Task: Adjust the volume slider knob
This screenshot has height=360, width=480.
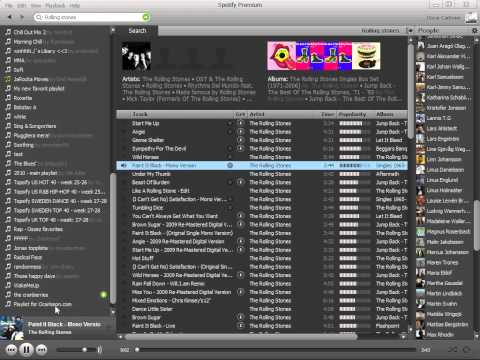Action: (x=85, y=349)
